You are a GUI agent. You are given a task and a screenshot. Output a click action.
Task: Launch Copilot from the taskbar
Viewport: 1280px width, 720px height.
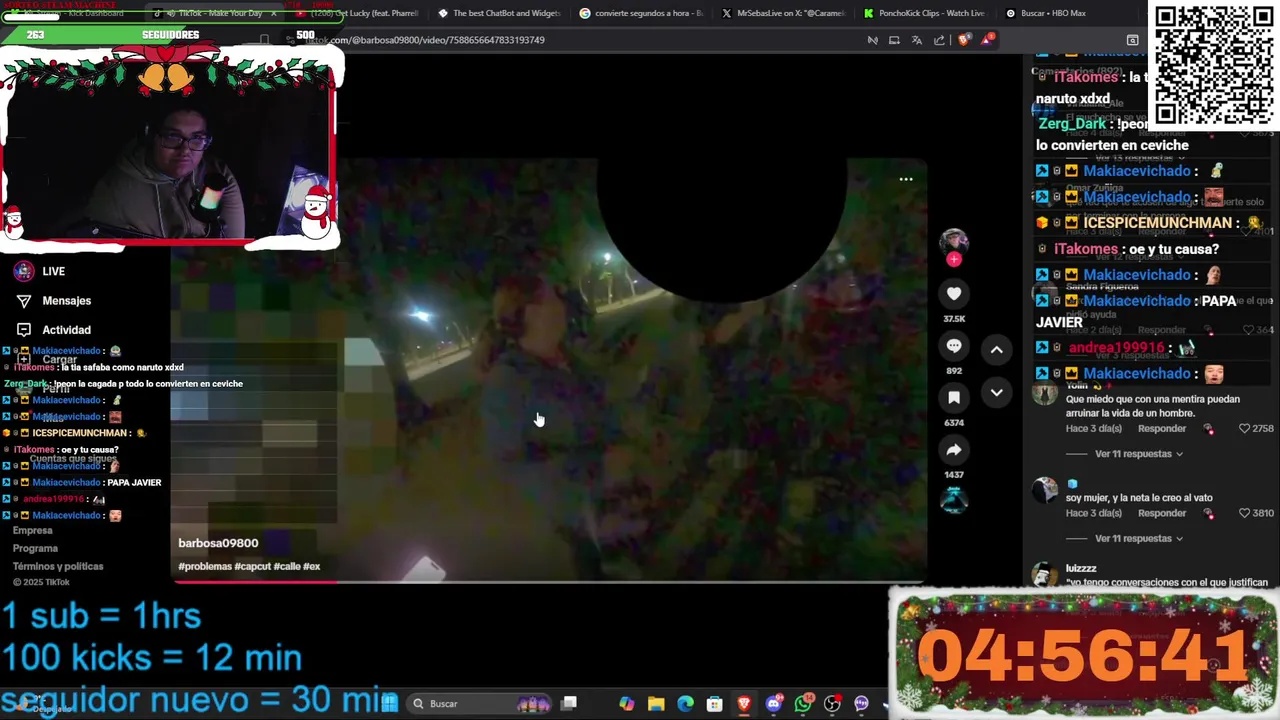pos(626,703)
